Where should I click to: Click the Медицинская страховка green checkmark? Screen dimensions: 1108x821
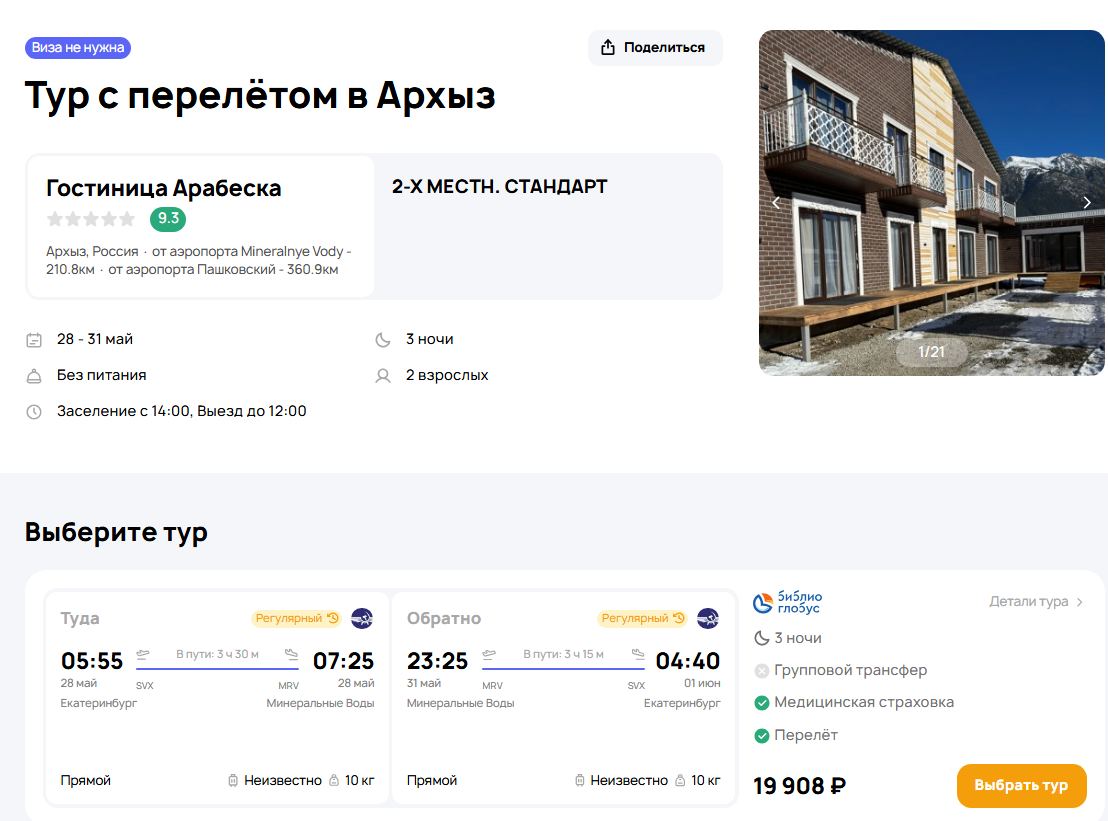[x=762, y=703]
